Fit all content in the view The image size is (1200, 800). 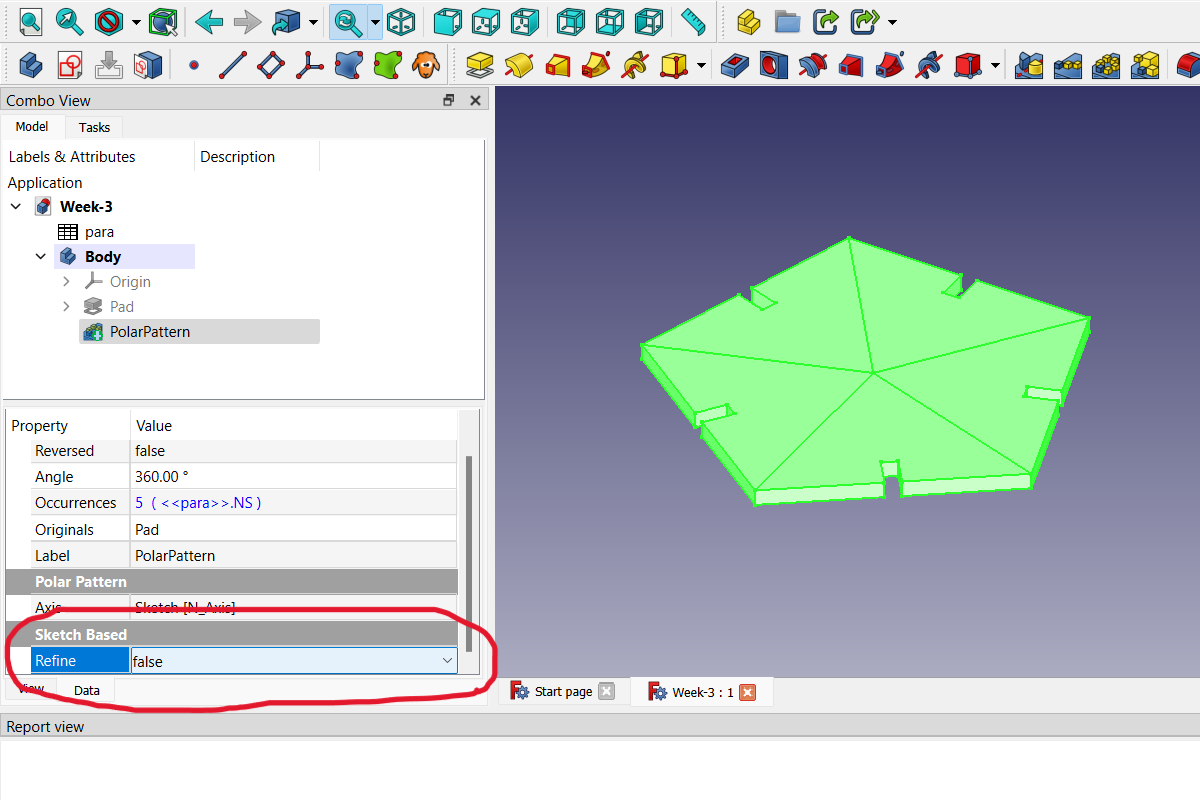tap(32, 20)
